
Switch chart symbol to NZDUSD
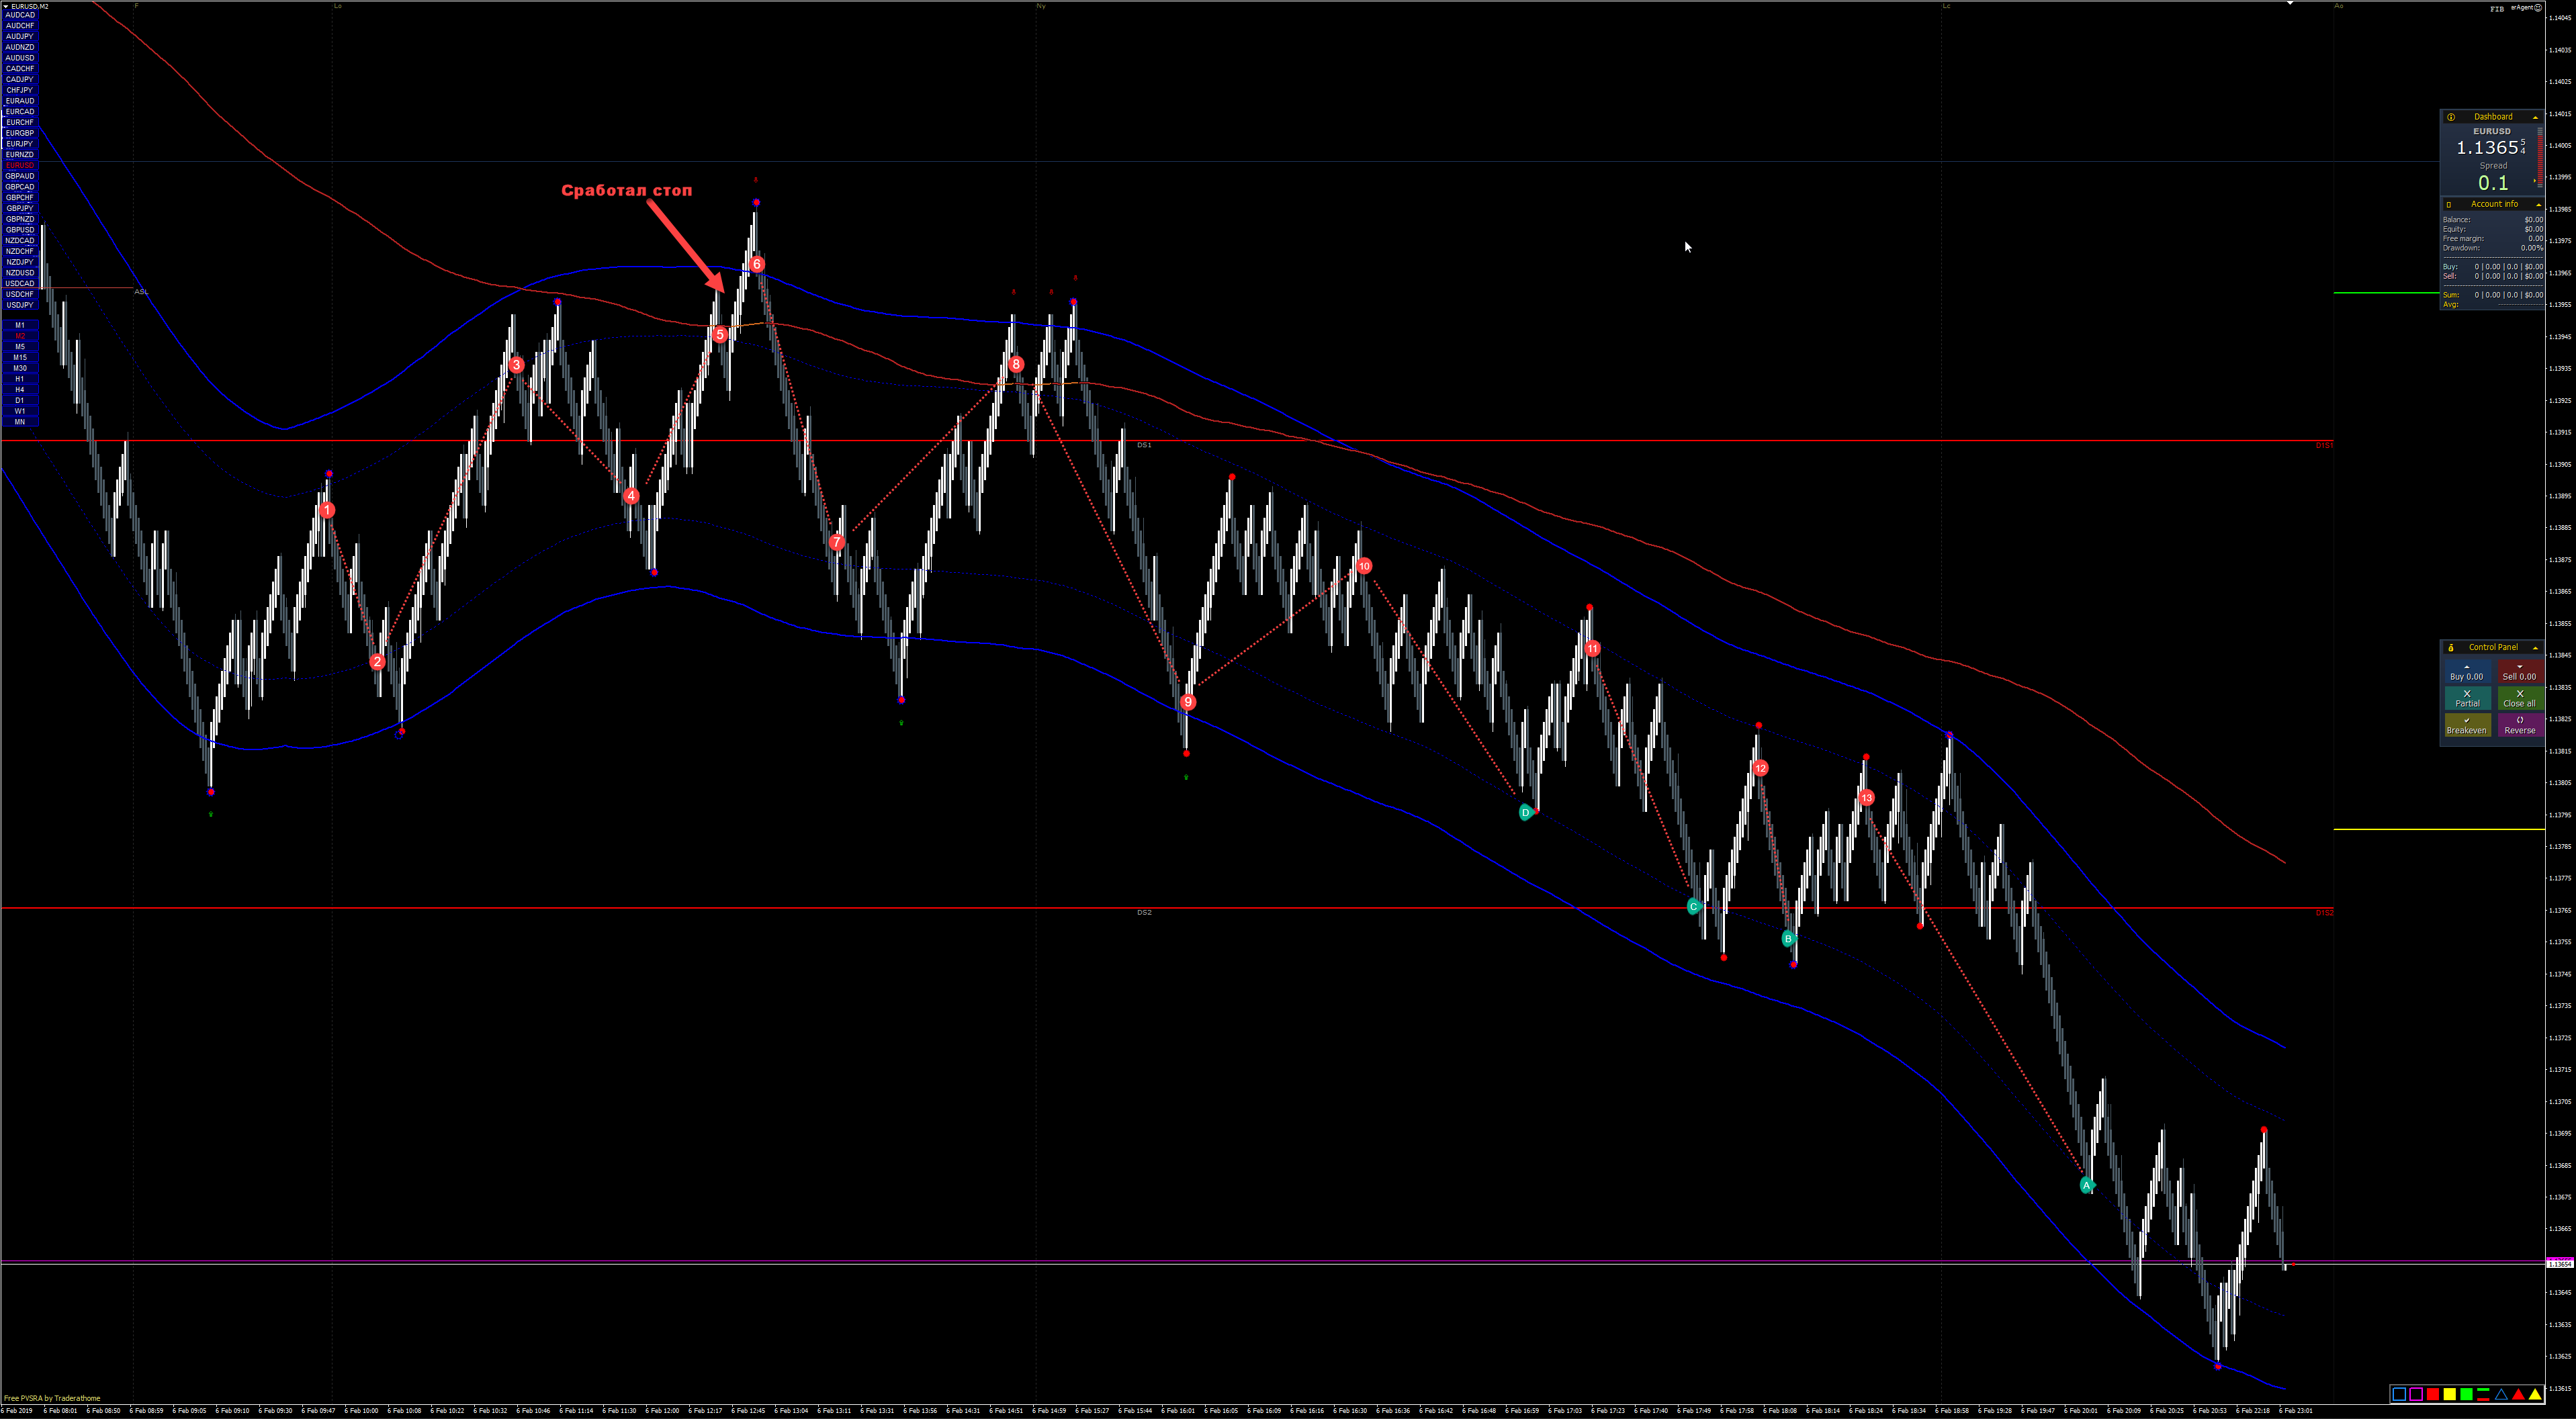[x=20, y=273]
